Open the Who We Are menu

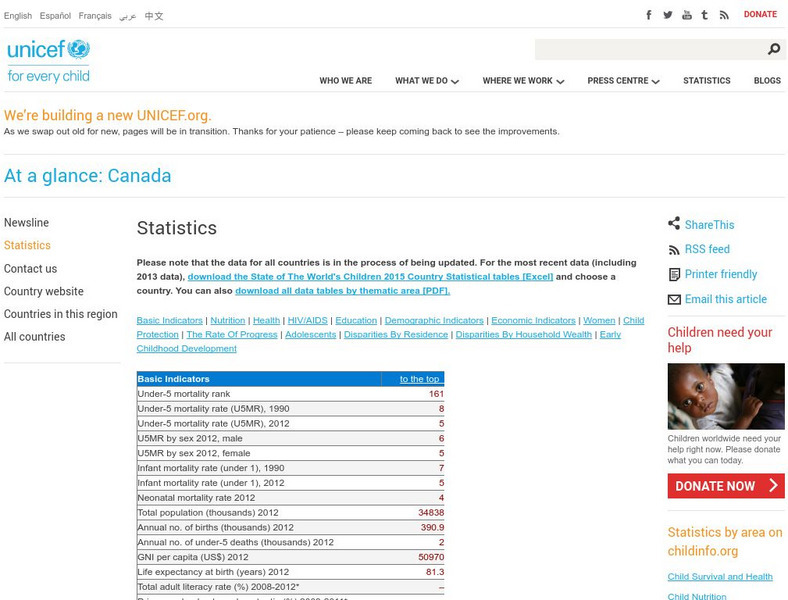tap(346, 80)
